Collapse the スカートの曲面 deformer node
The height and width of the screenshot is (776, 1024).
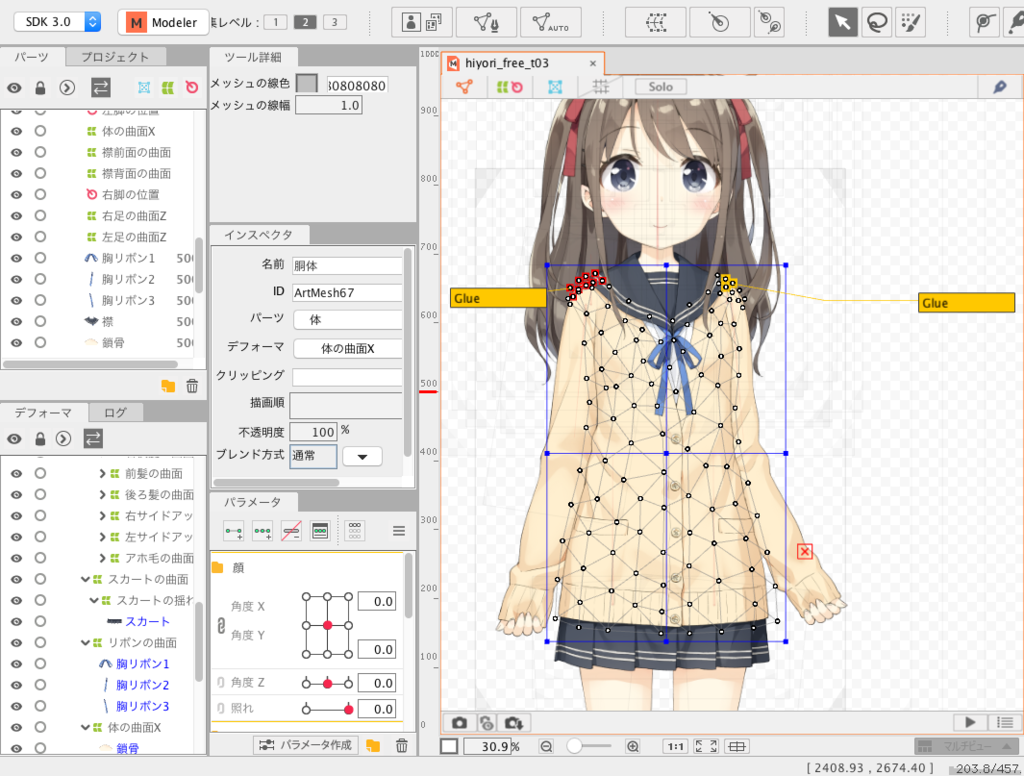point(86,579)
